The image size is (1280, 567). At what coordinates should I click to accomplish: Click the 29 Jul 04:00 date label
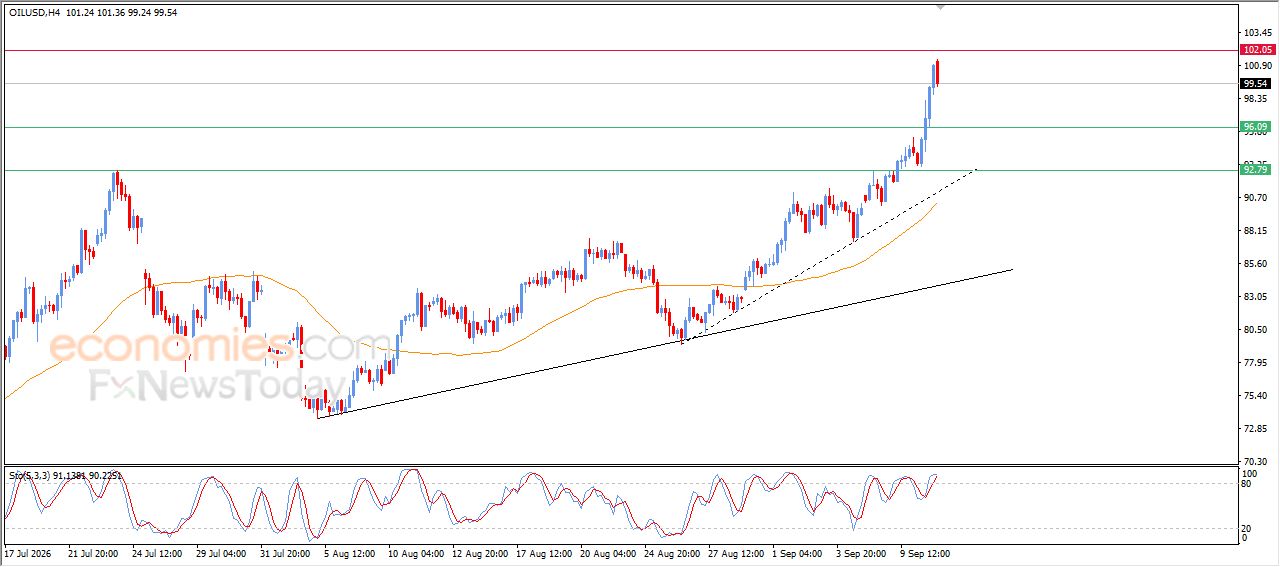(x=221, y=552)
